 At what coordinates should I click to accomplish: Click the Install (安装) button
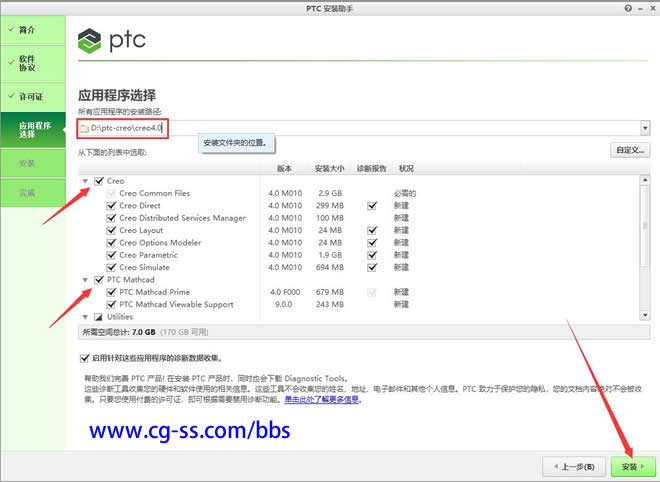(633, 467)
